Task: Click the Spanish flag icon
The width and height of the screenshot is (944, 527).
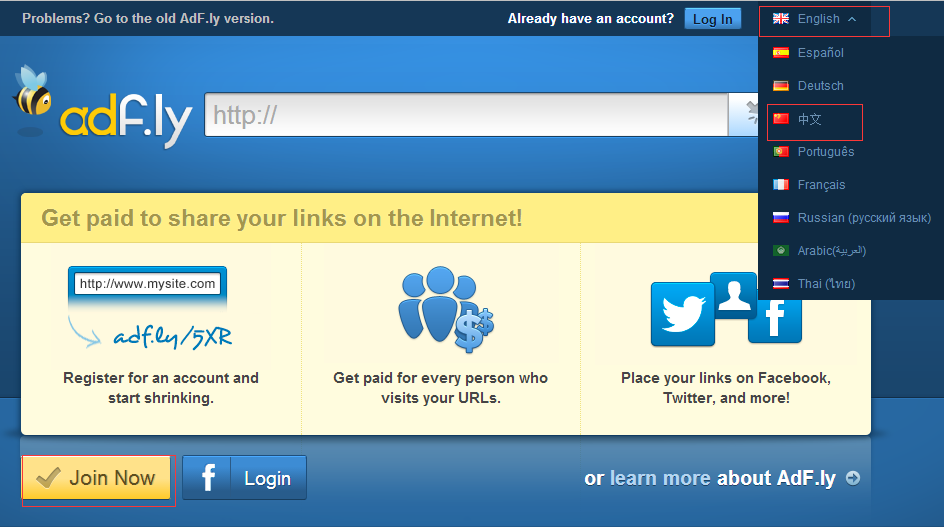Action: click(781, 52)
